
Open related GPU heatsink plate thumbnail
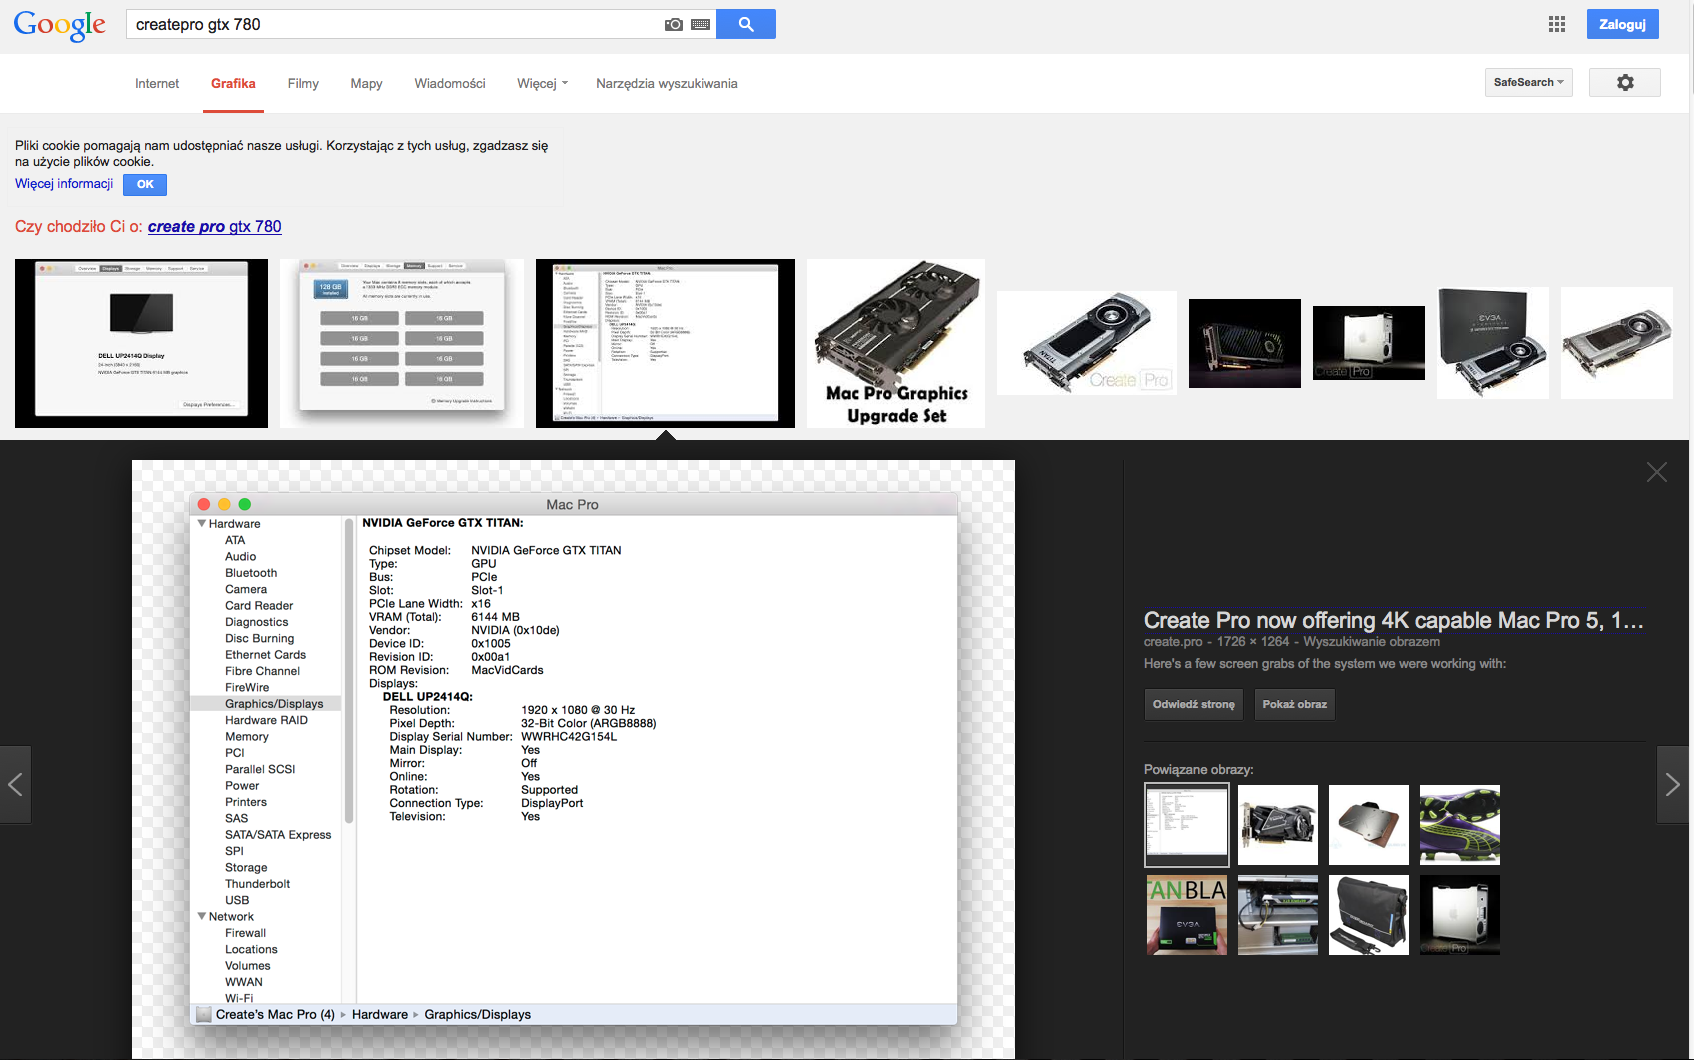click(x=1369, y=825)
